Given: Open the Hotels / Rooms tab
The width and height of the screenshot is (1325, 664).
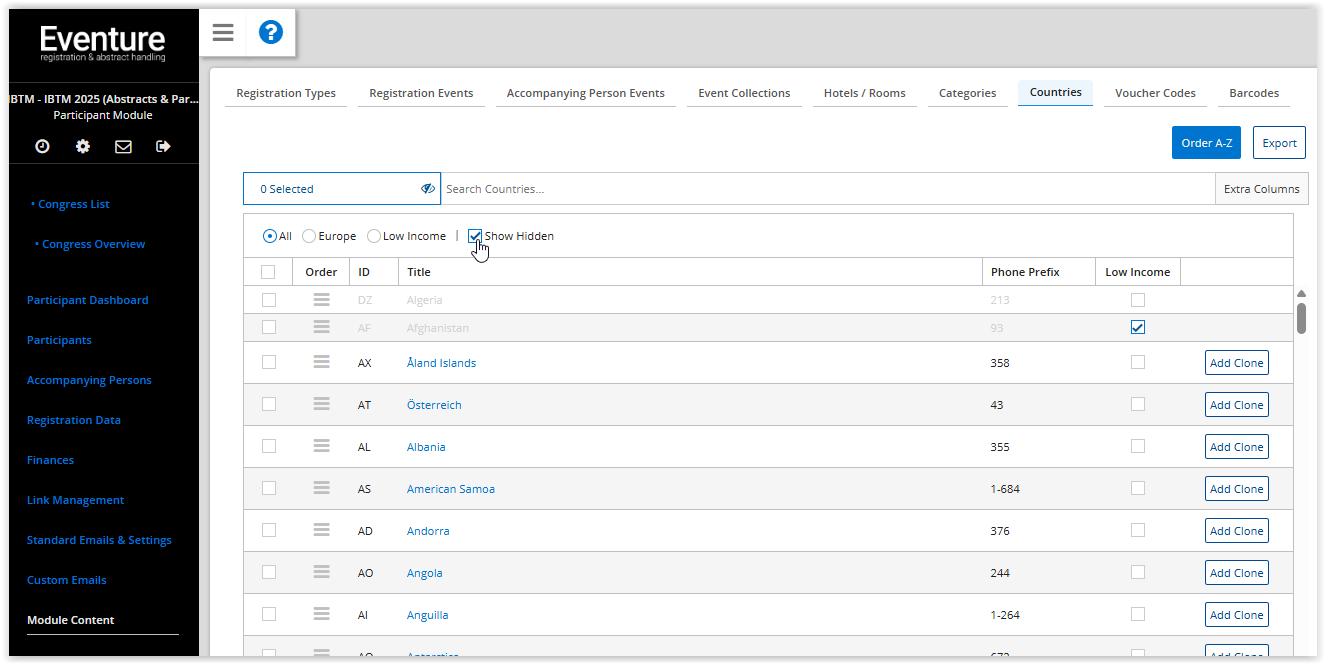Looking at the screenshot, I should (864, 93).
